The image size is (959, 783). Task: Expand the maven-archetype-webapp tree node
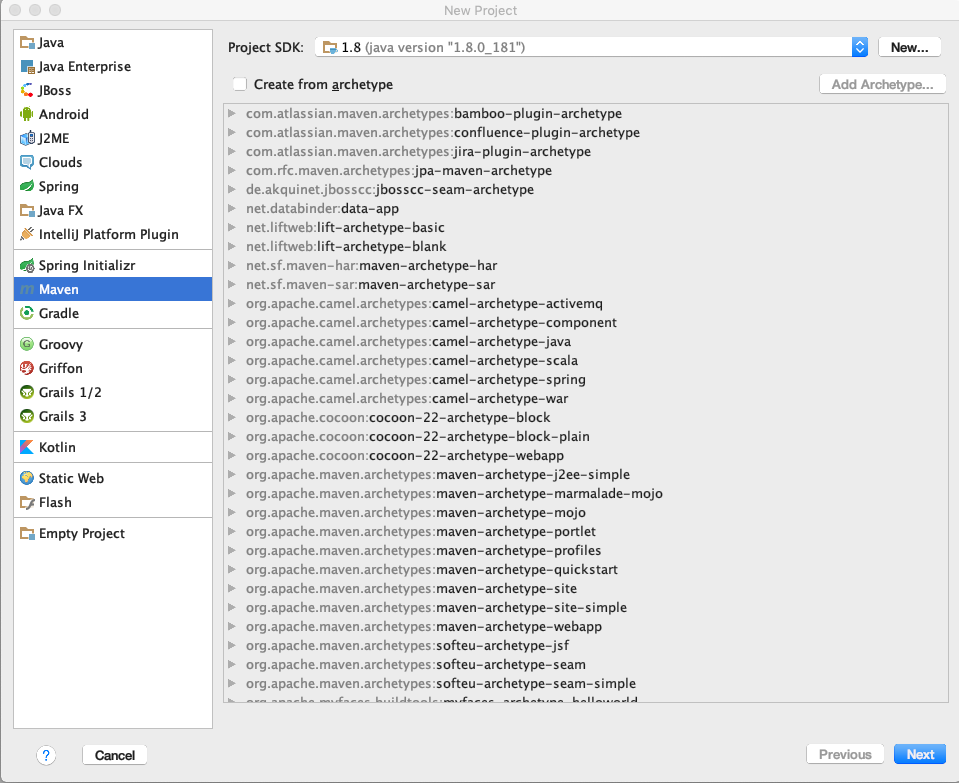click(232, 627)
